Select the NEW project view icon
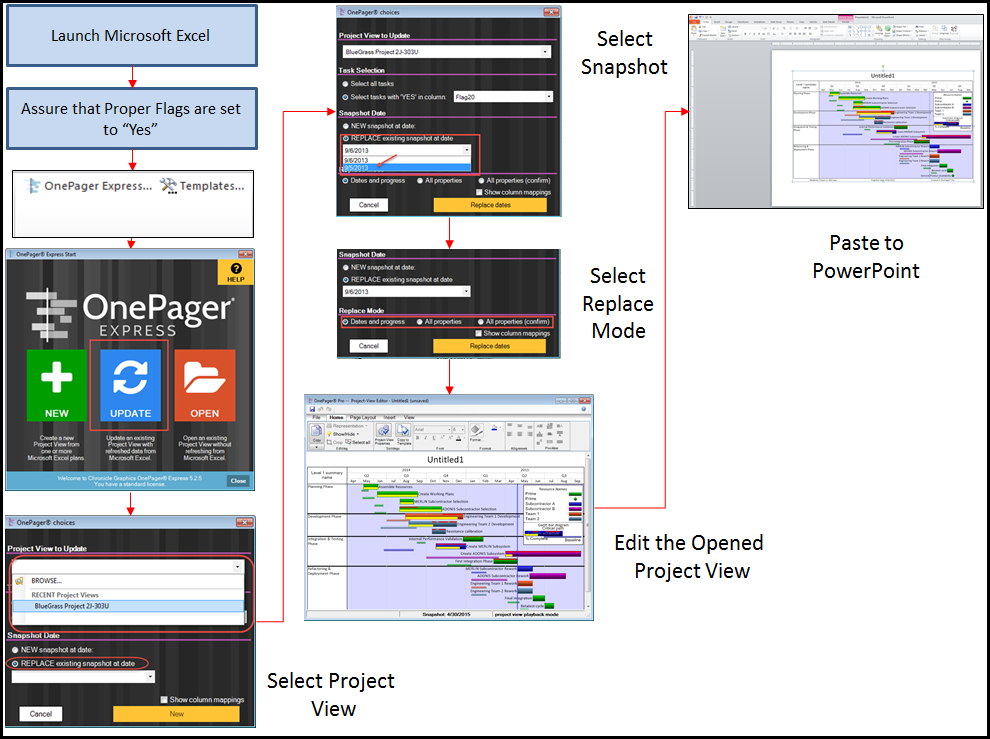The height and width of the screenshot is (739, 990). [x=56, y=385]
